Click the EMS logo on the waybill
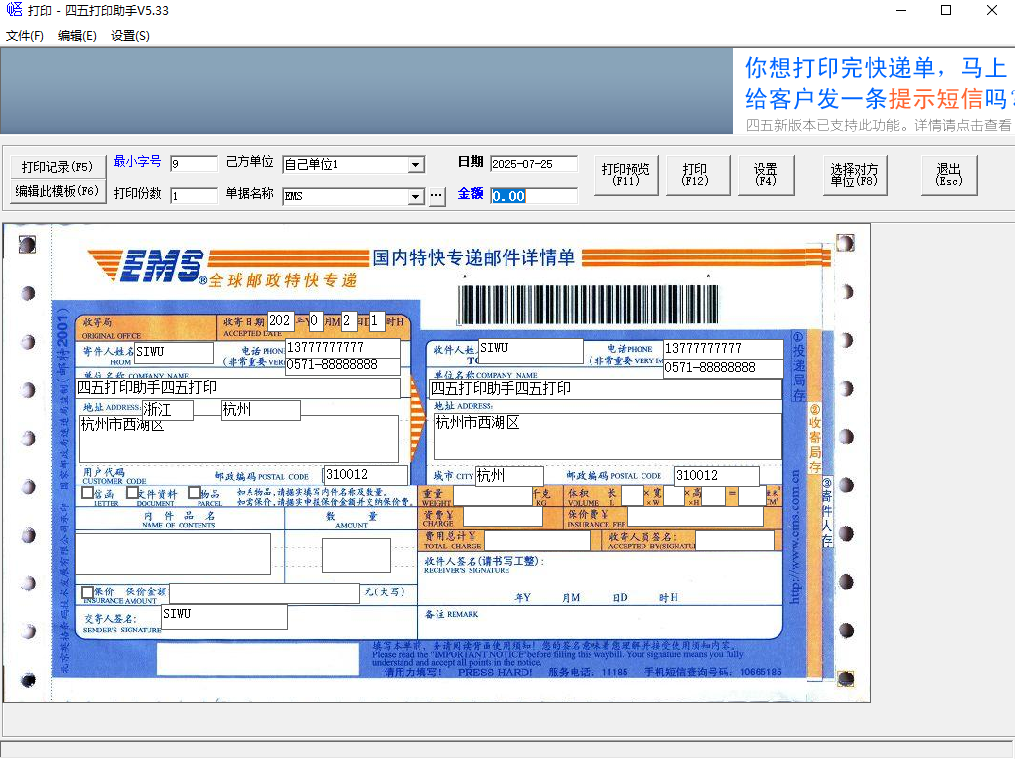 (x=147, y=266)
